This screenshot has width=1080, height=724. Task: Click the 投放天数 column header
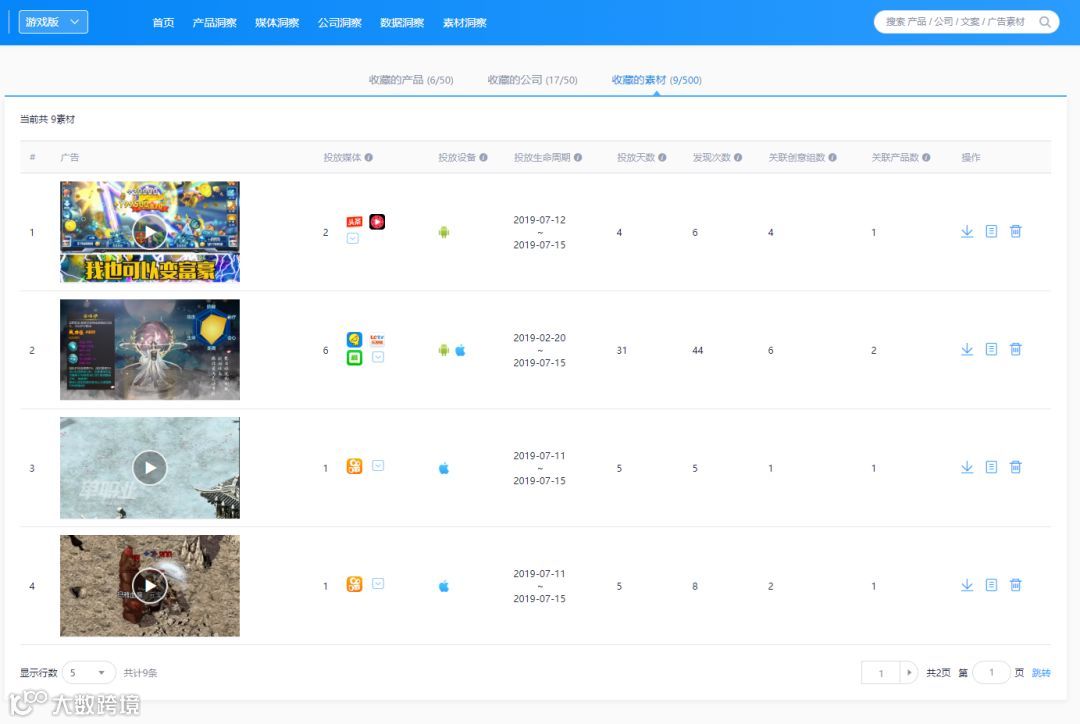(x=636, y=158)
